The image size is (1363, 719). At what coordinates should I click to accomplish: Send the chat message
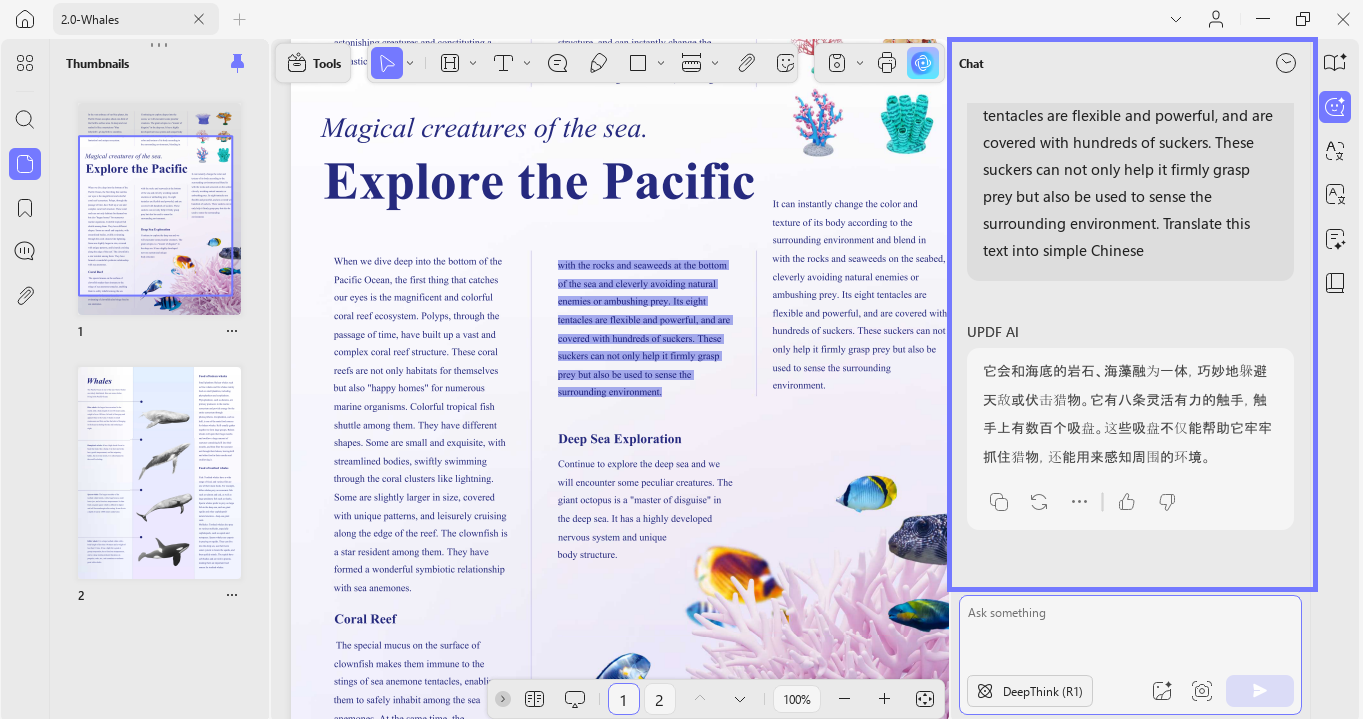[1259, 691]
